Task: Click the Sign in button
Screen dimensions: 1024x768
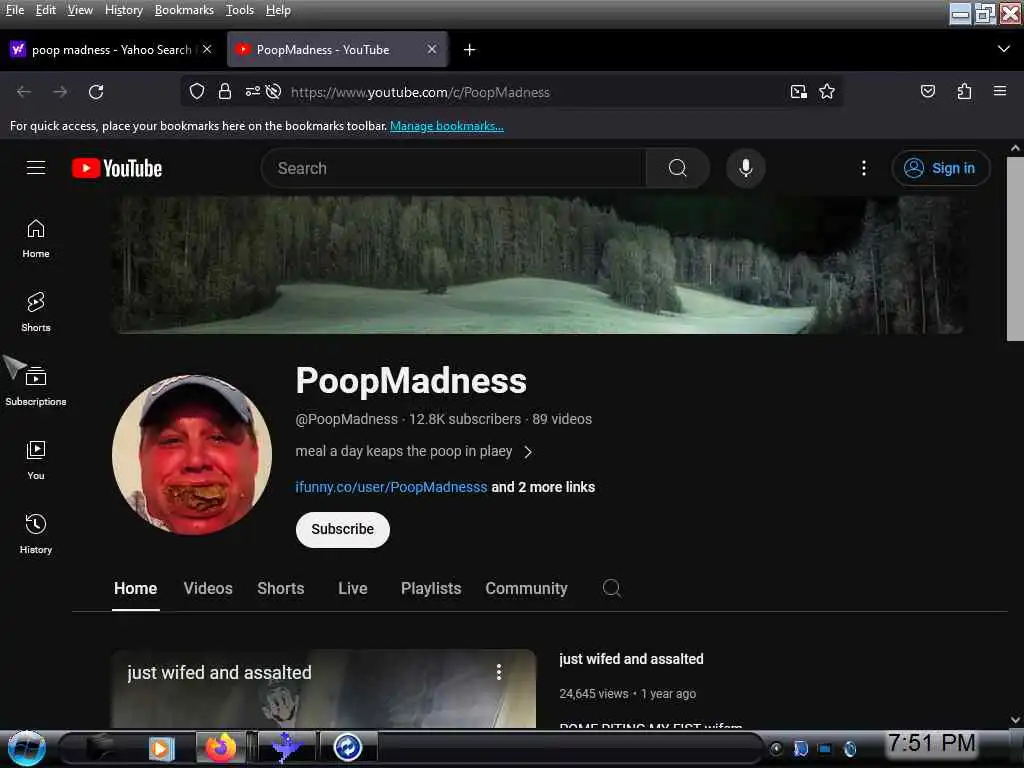Action: (940, 168)
